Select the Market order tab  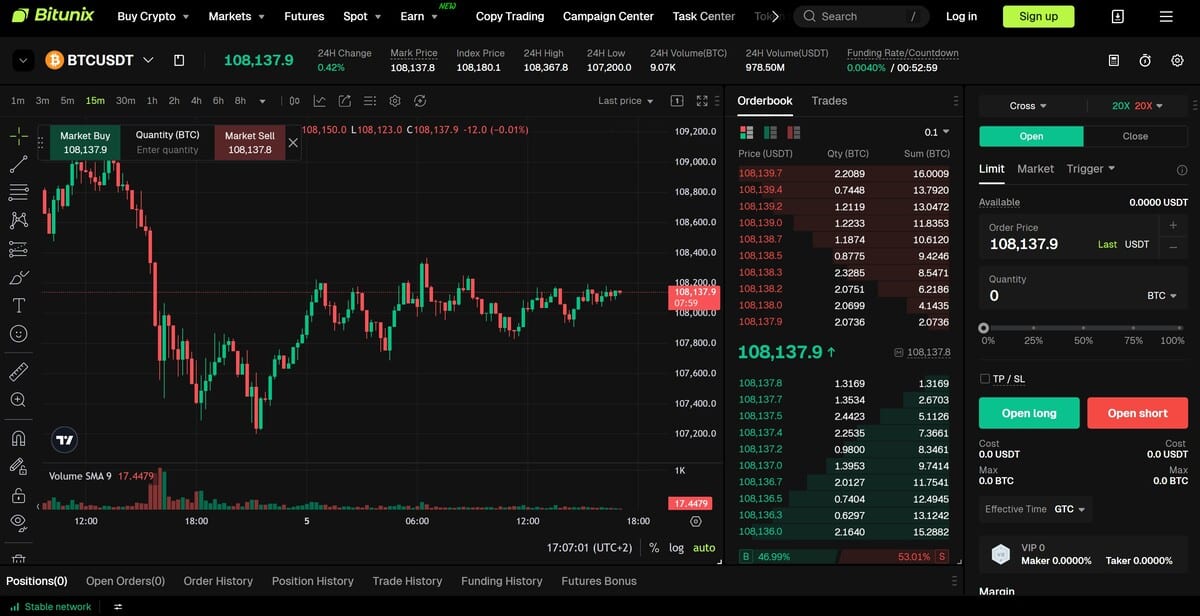pyautogui.click(x=1035, y=169)
